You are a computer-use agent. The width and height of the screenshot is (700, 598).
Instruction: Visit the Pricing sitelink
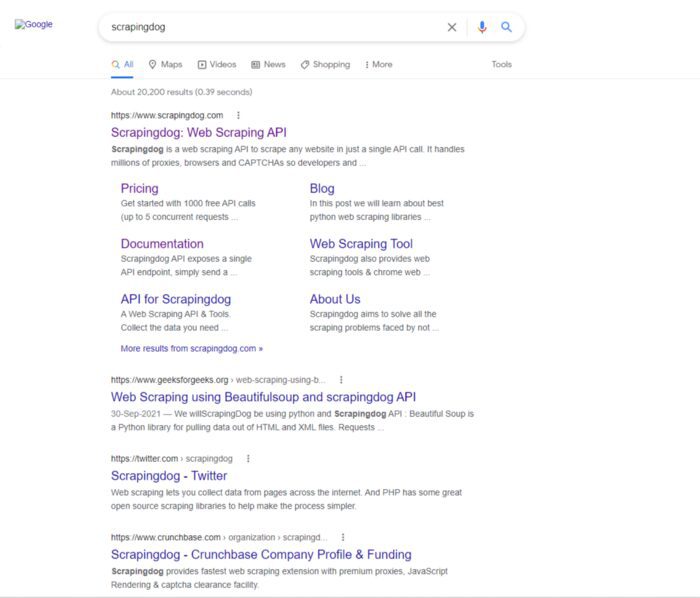[x=139, y=188]
